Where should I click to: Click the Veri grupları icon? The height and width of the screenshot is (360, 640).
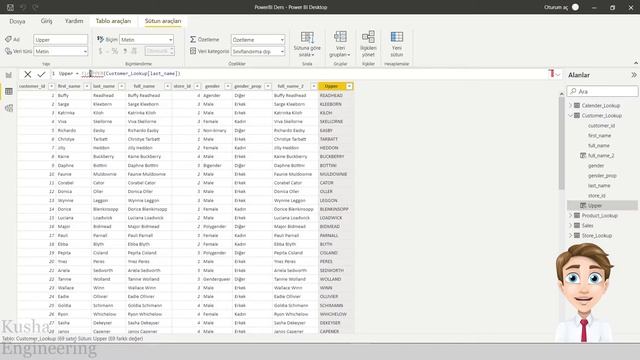coord(340,37)
